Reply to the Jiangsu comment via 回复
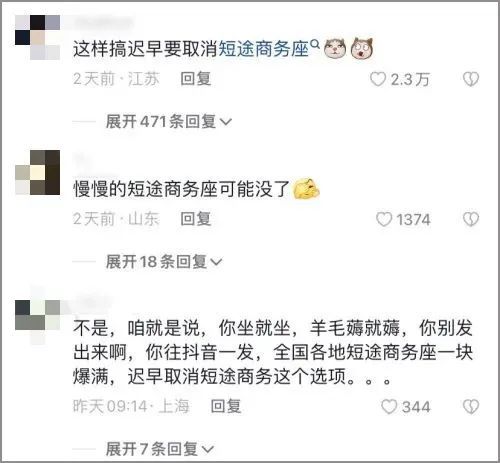The height and width of the screenshot is (463, 500). 196,79
